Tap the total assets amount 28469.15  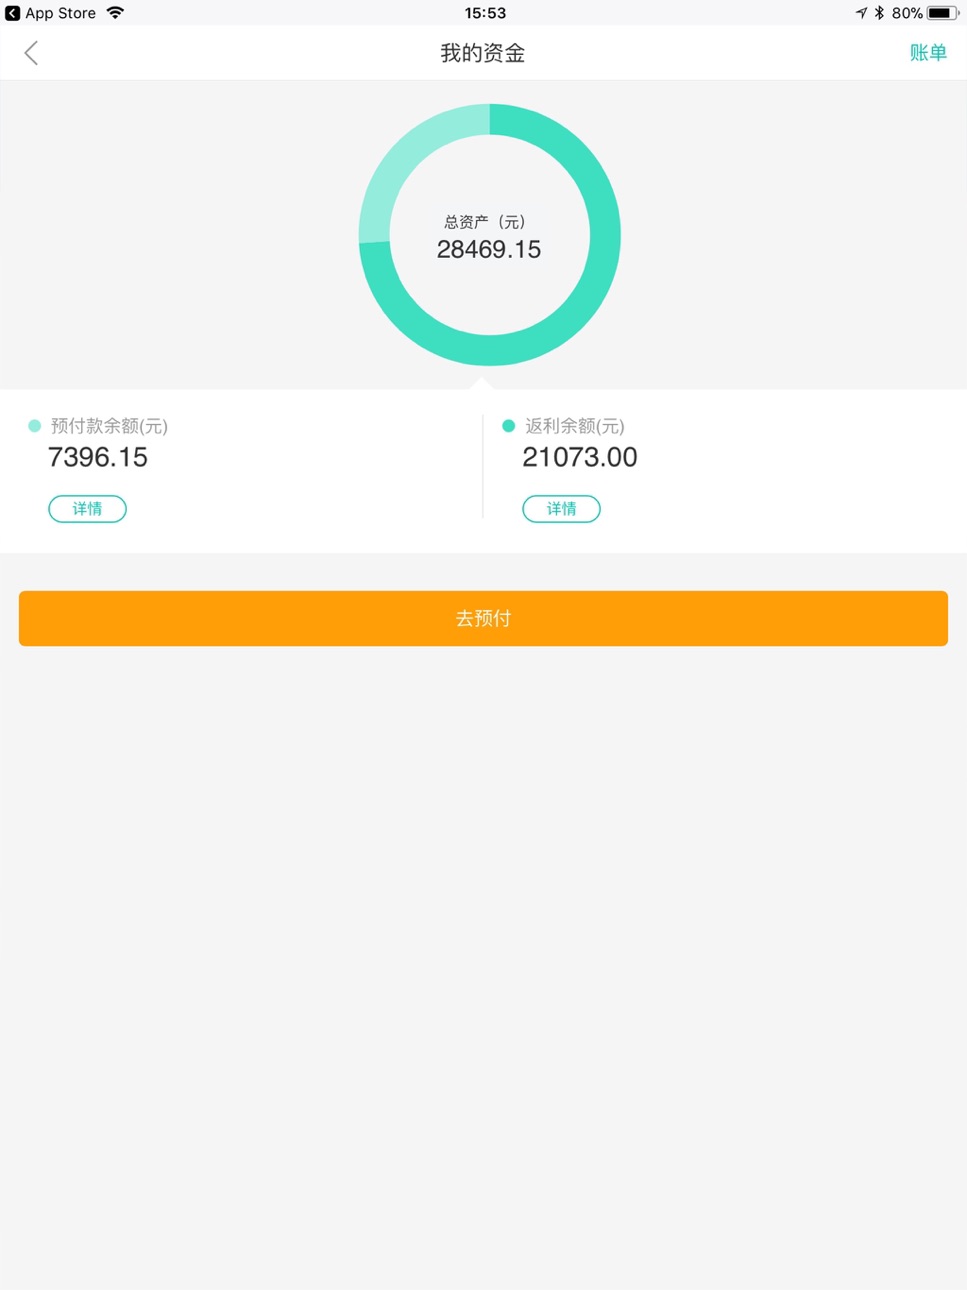pyautogui.click(x=489, y=250)
